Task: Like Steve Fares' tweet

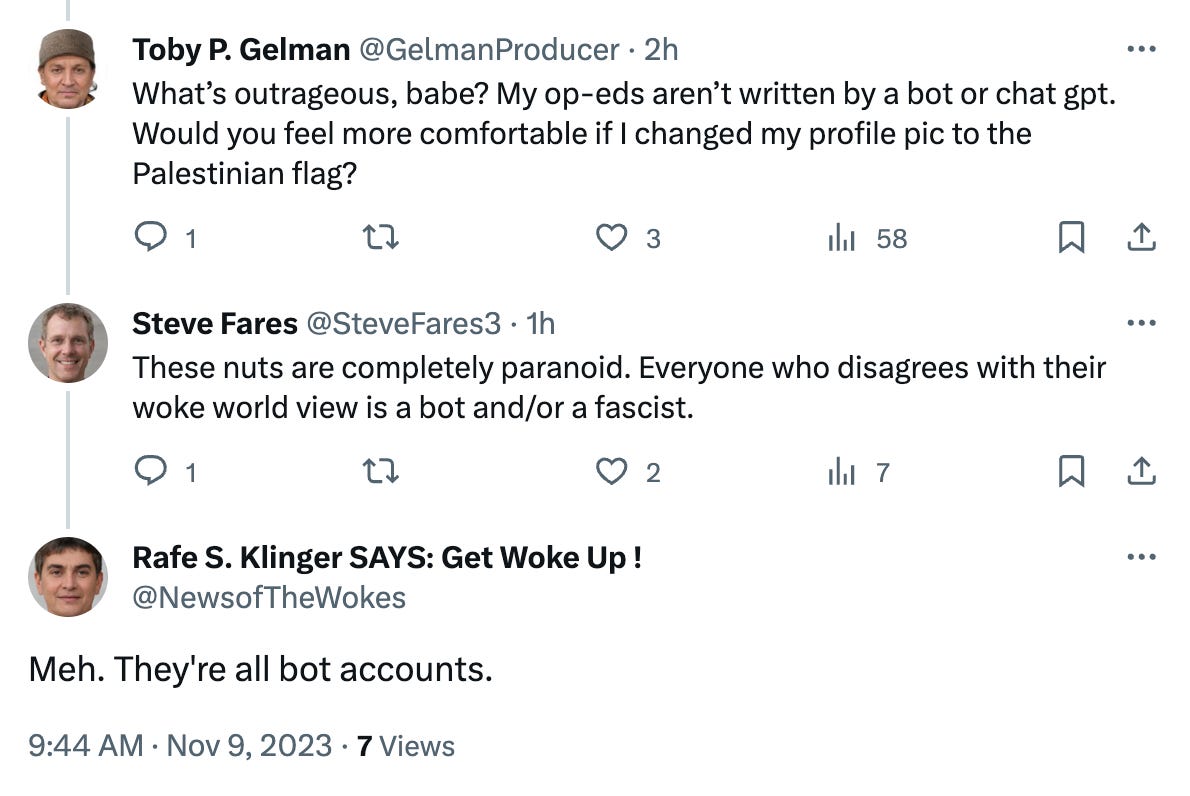Action: [x=611, y=472]
